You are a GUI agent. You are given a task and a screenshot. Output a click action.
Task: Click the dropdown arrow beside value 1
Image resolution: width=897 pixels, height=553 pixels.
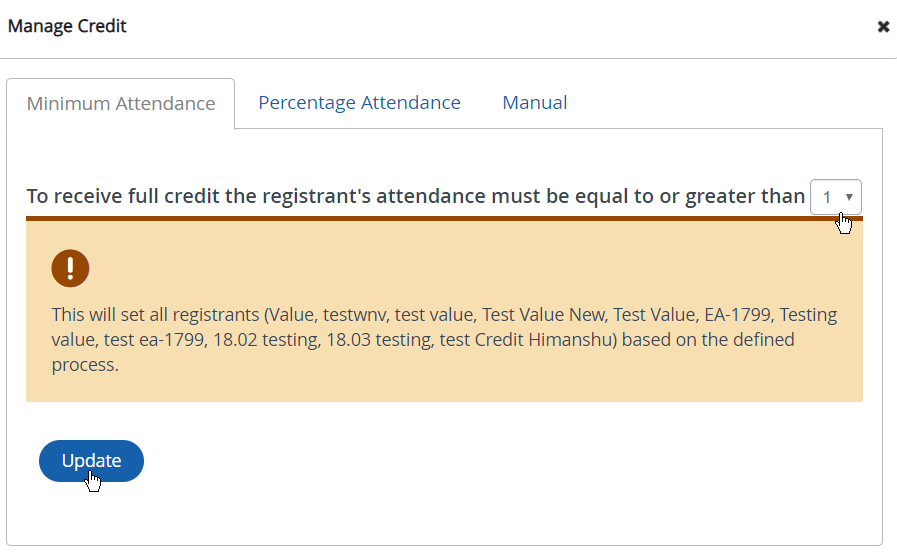pos(849,197)
